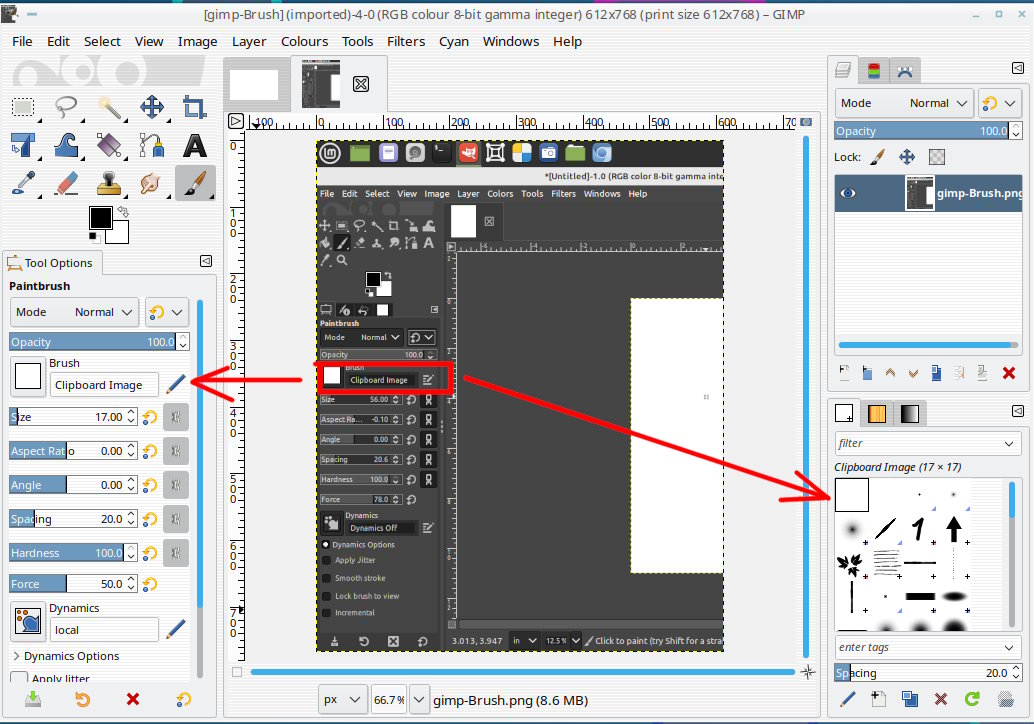Choose the Fuzzy Select magic wand tool
The width and height of the screenshot is (1034, 724).
[x=110, y=108]
